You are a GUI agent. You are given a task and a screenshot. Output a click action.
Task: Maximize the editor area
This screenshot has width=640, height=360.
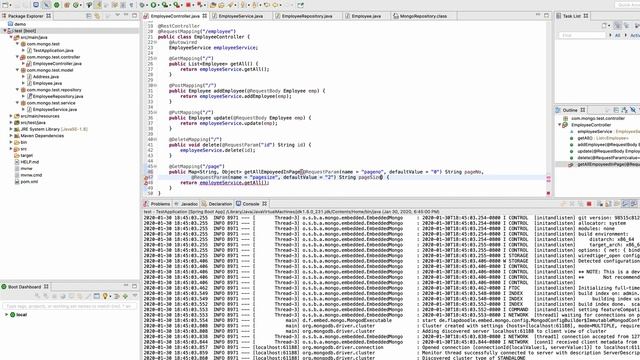point(547,16)
